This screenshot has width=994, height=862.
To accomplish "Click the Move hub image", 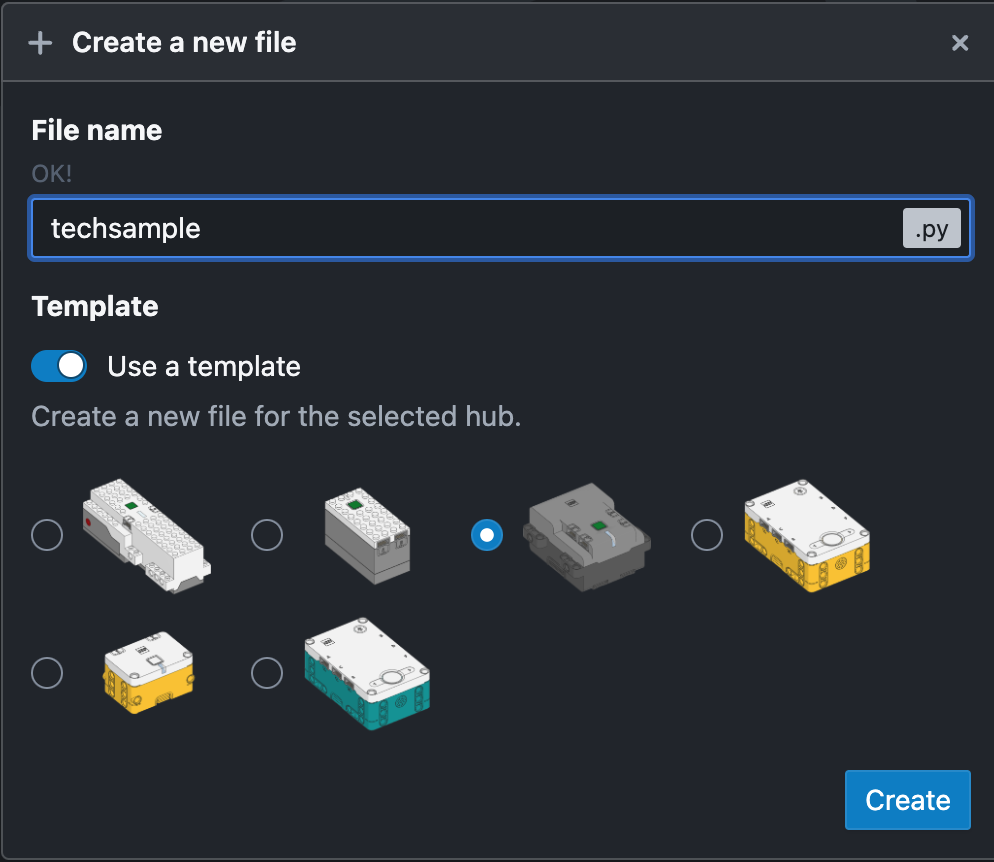I will (146, 536).
